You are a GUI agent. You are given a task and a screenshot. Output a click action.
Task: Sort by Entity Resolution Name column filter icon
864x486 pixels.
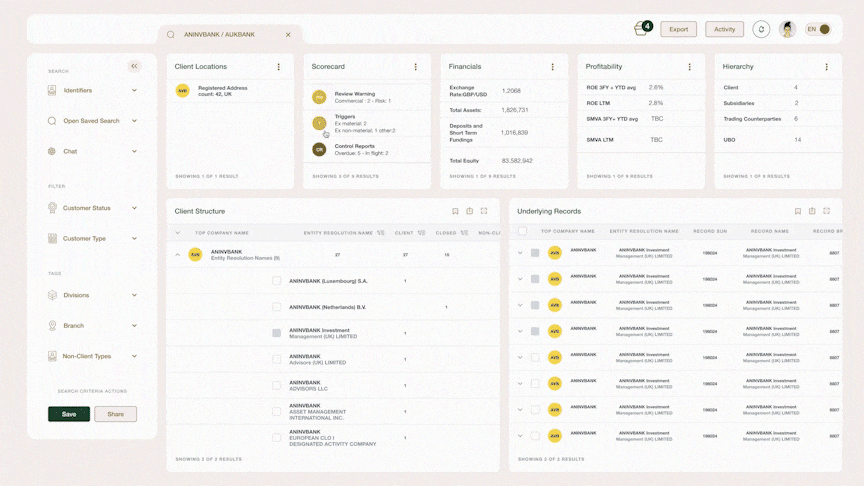point(381,233)
